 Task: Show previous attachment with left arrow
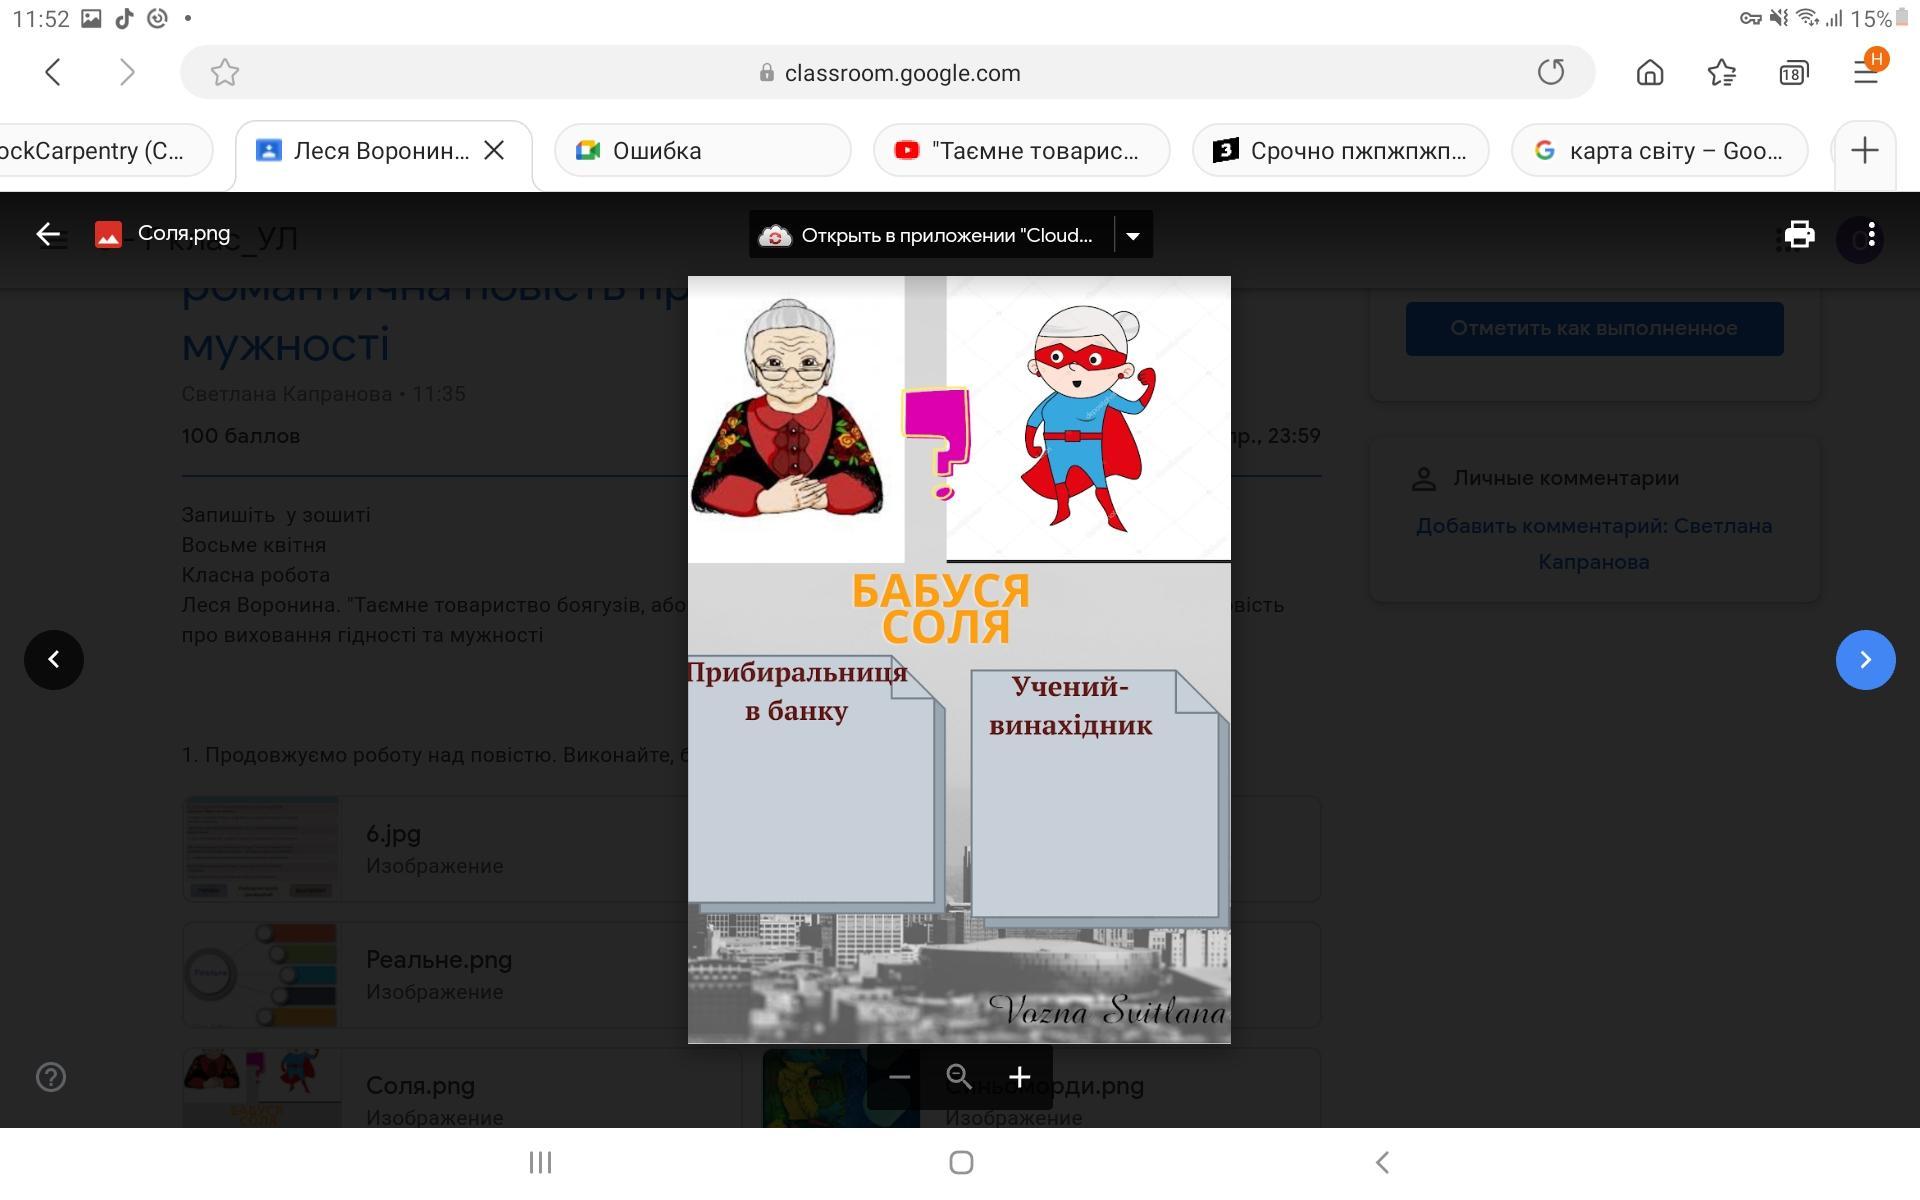(54, 659)
